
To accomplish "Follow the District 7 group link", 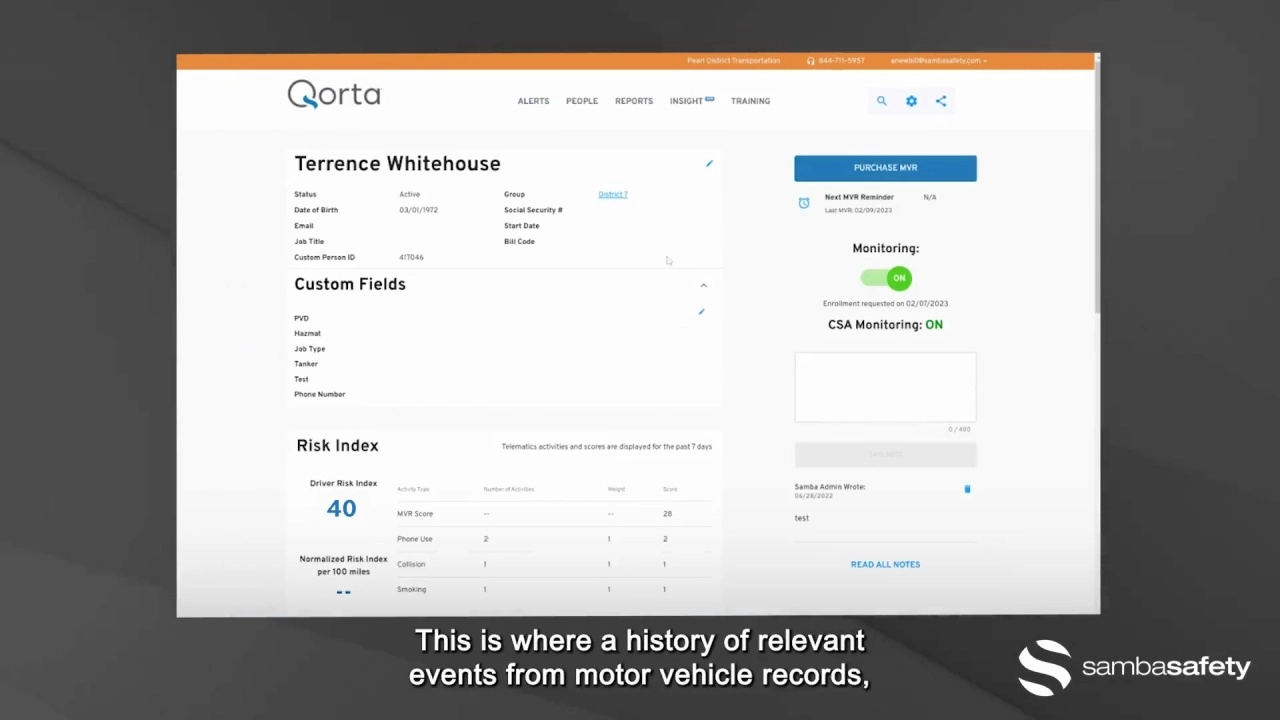I will 613,195.
